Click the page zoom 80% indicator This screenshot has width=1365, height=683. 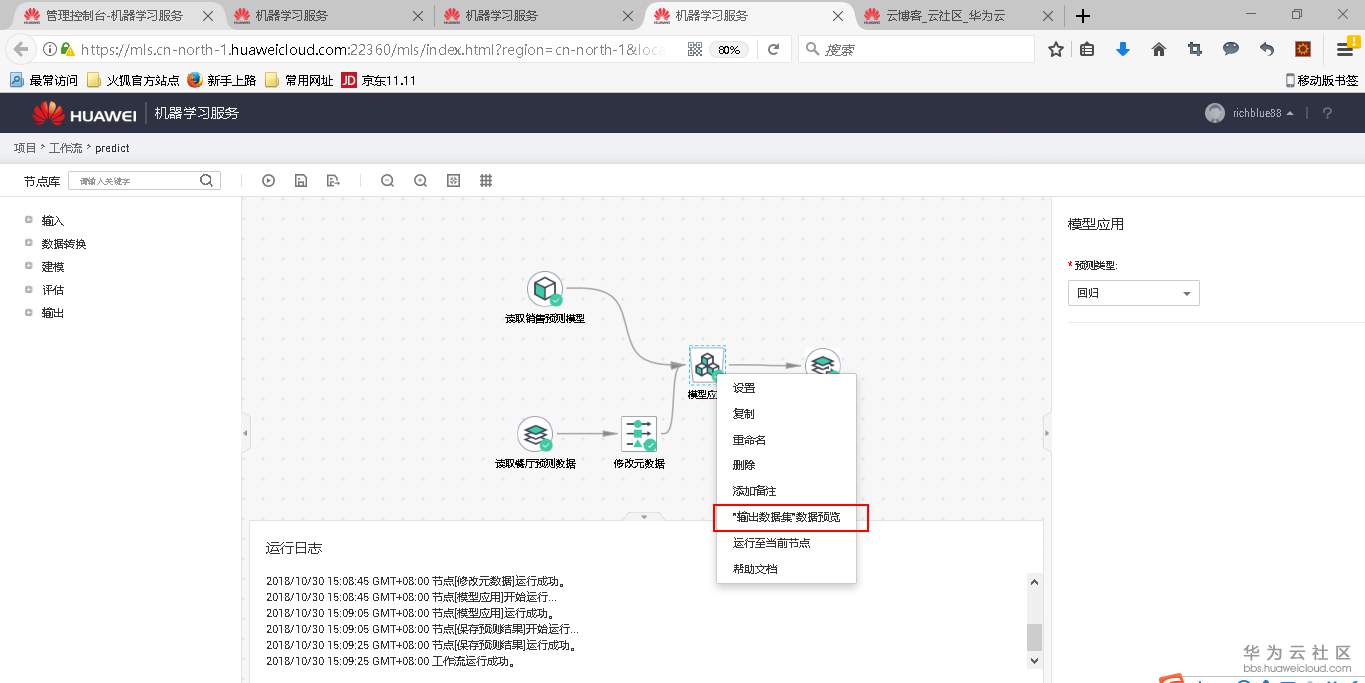click(729, 49)
